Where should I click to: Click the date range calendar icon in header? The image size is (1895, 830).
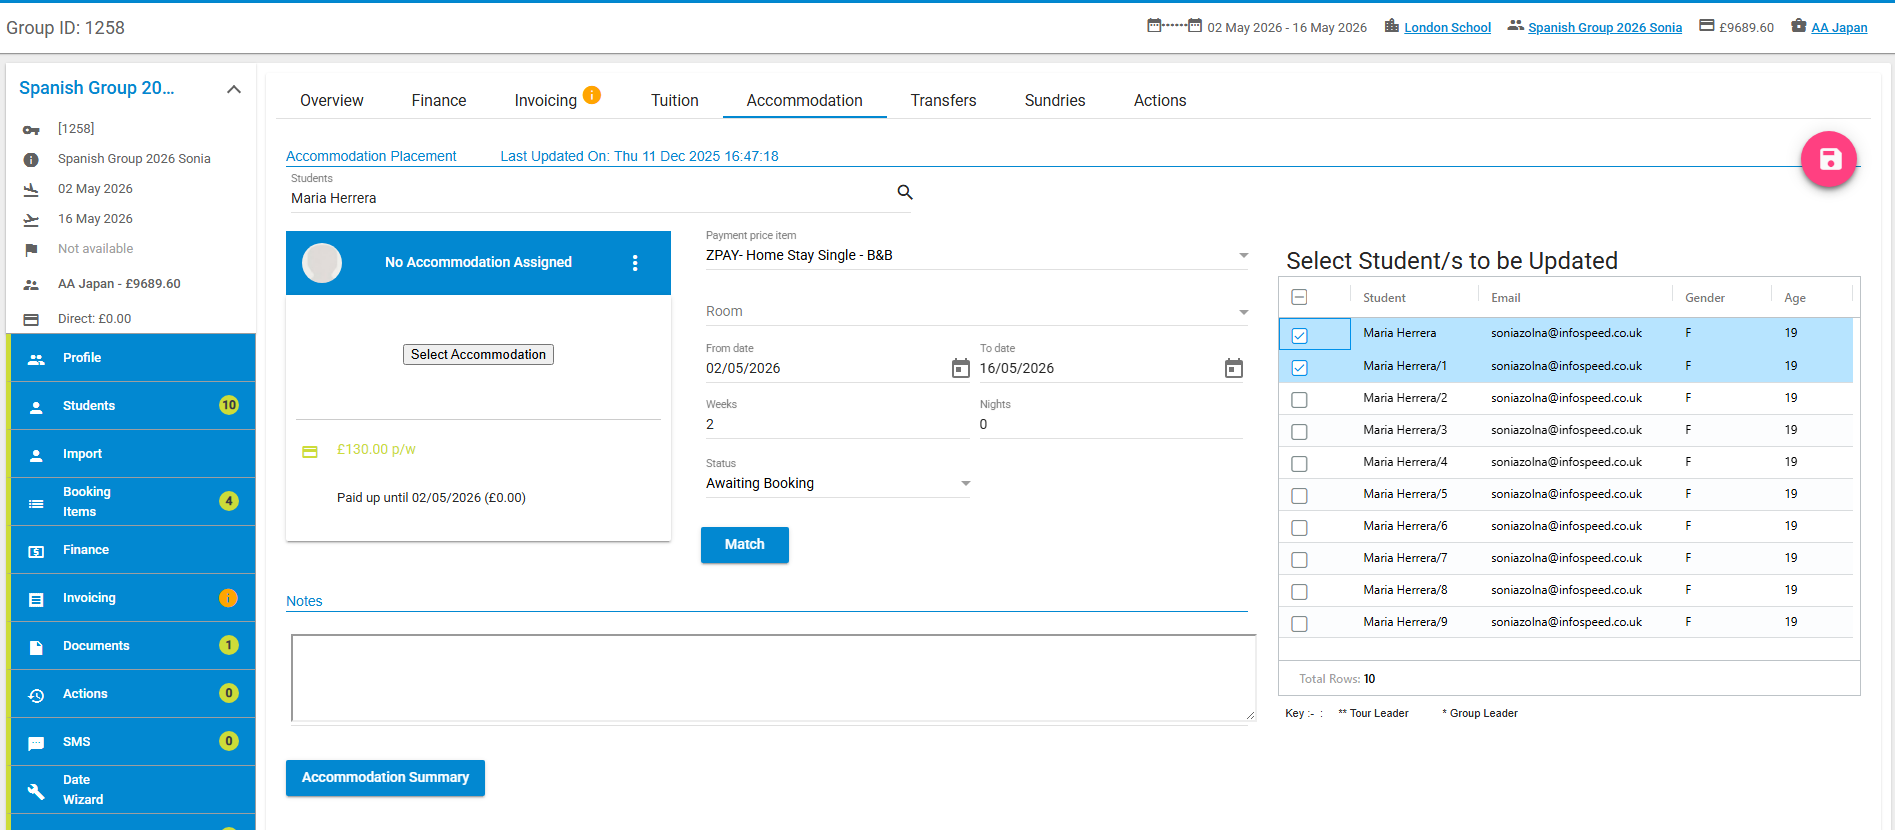point(1174,26)
